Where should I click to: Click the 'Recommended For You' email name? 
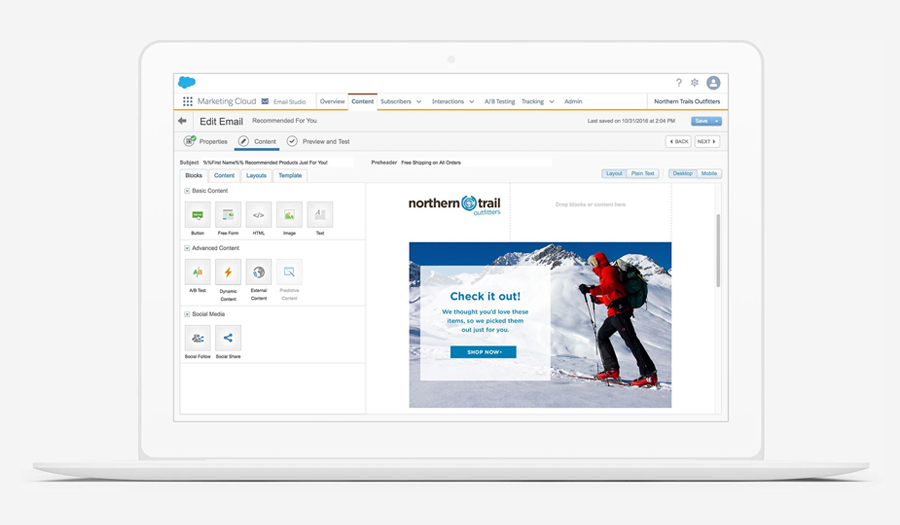pyautogui.click(x=285, y=120)
